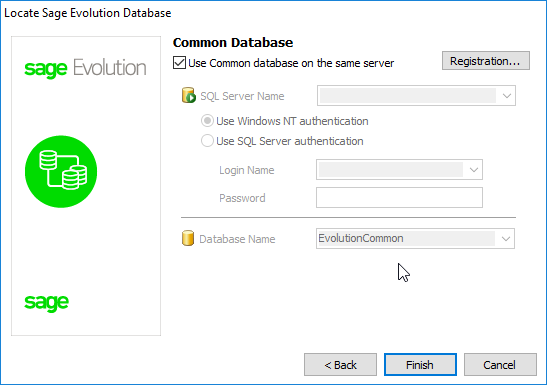Cancel the database wizard
The height and width of the screenshot is (385, 547).
[x=500, y=365]
